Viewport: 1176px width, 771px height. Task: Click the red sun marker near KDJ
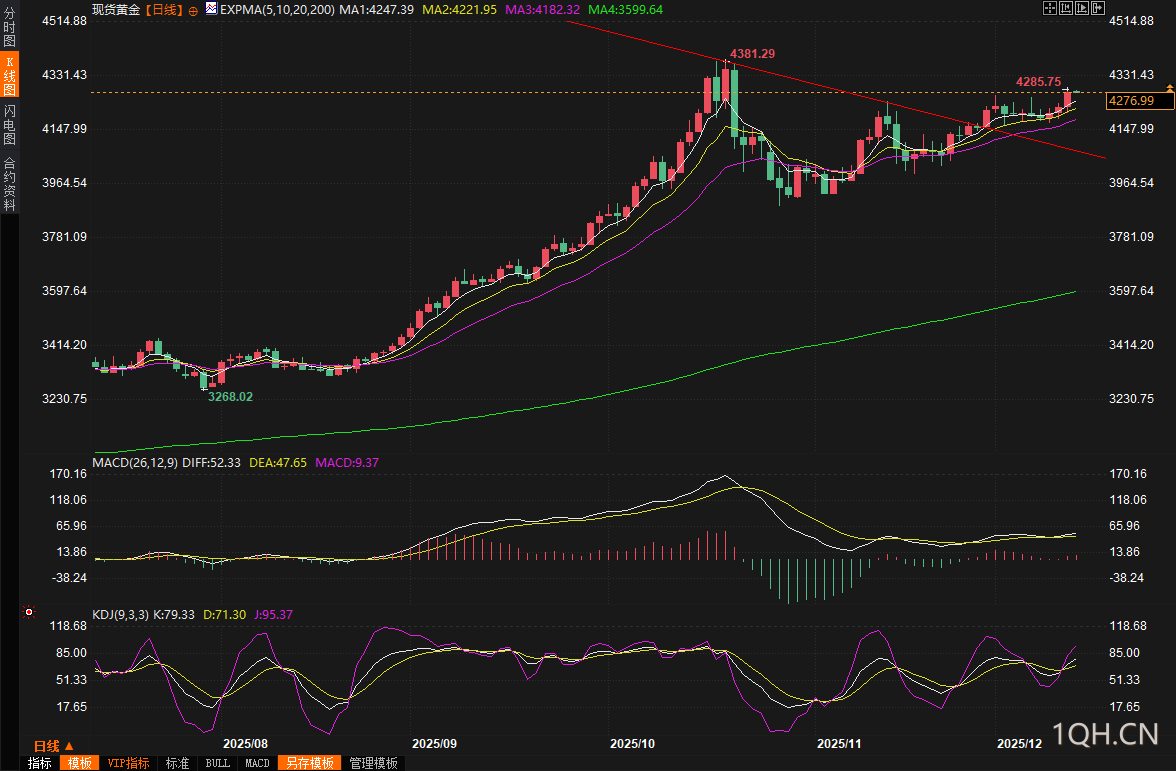(x=29, y=611)
